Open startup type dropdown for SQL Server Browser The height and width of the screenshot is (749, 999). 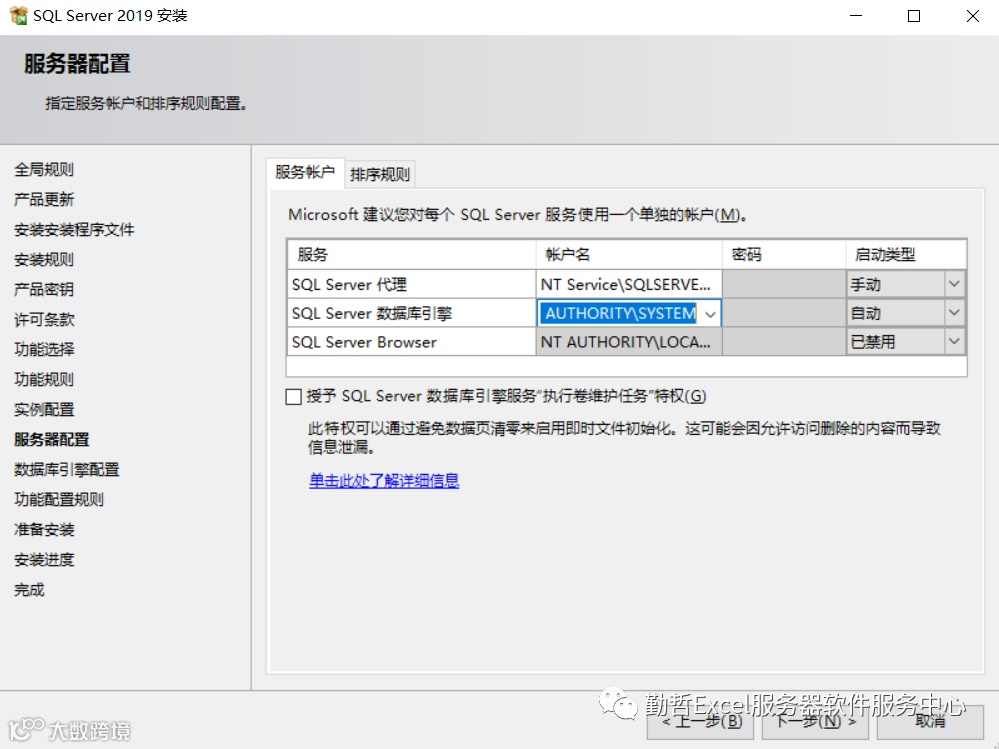954,341
